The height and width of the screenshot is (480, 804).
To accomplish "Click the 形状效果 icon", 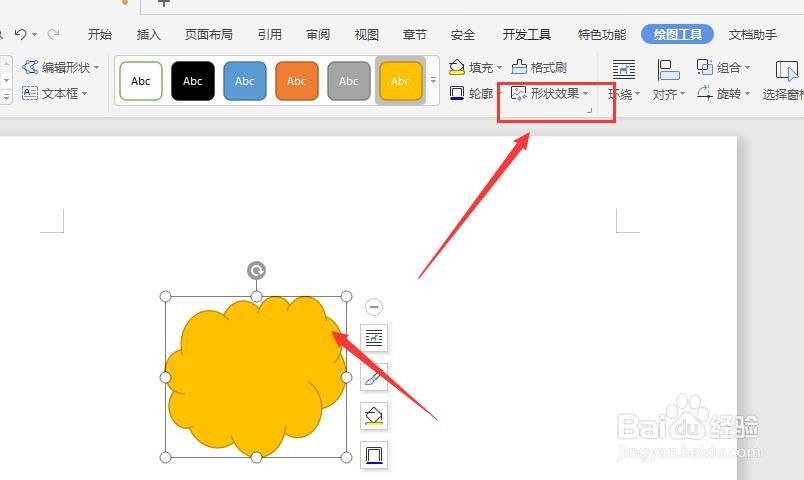I will pos(518,93).
